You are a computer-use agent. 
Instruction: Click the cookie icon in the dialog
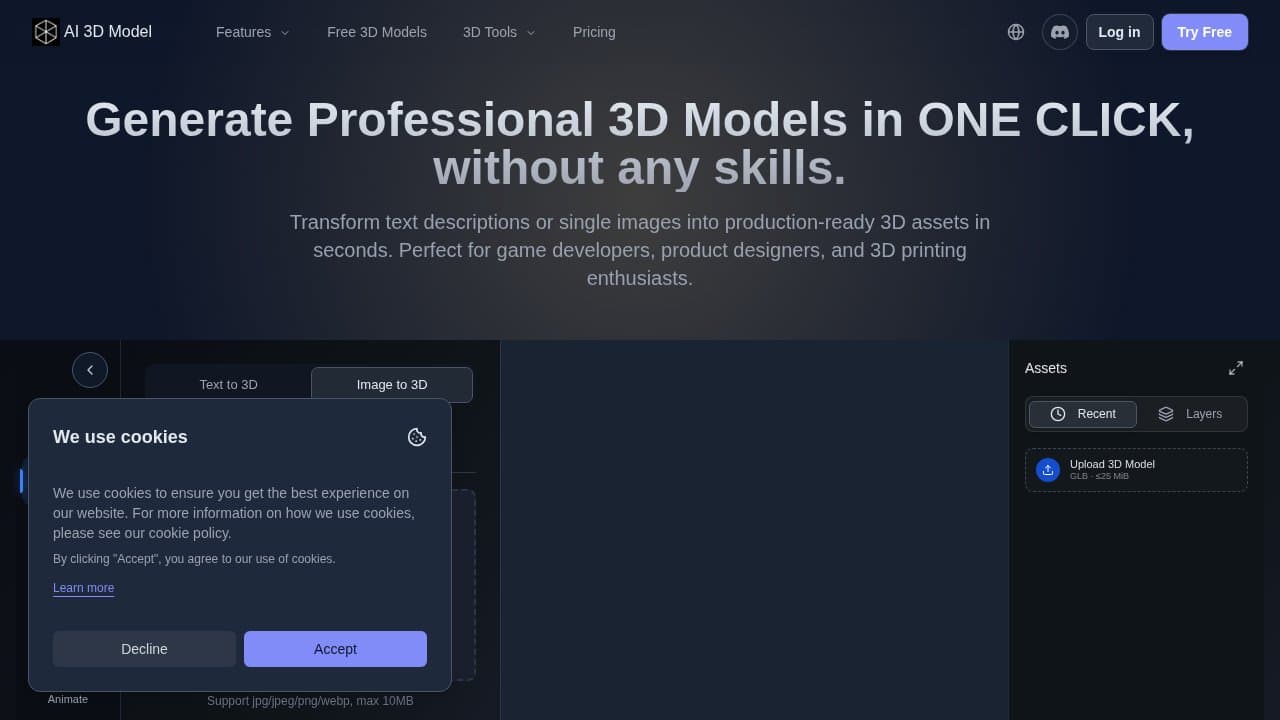(x=417, y=437)
